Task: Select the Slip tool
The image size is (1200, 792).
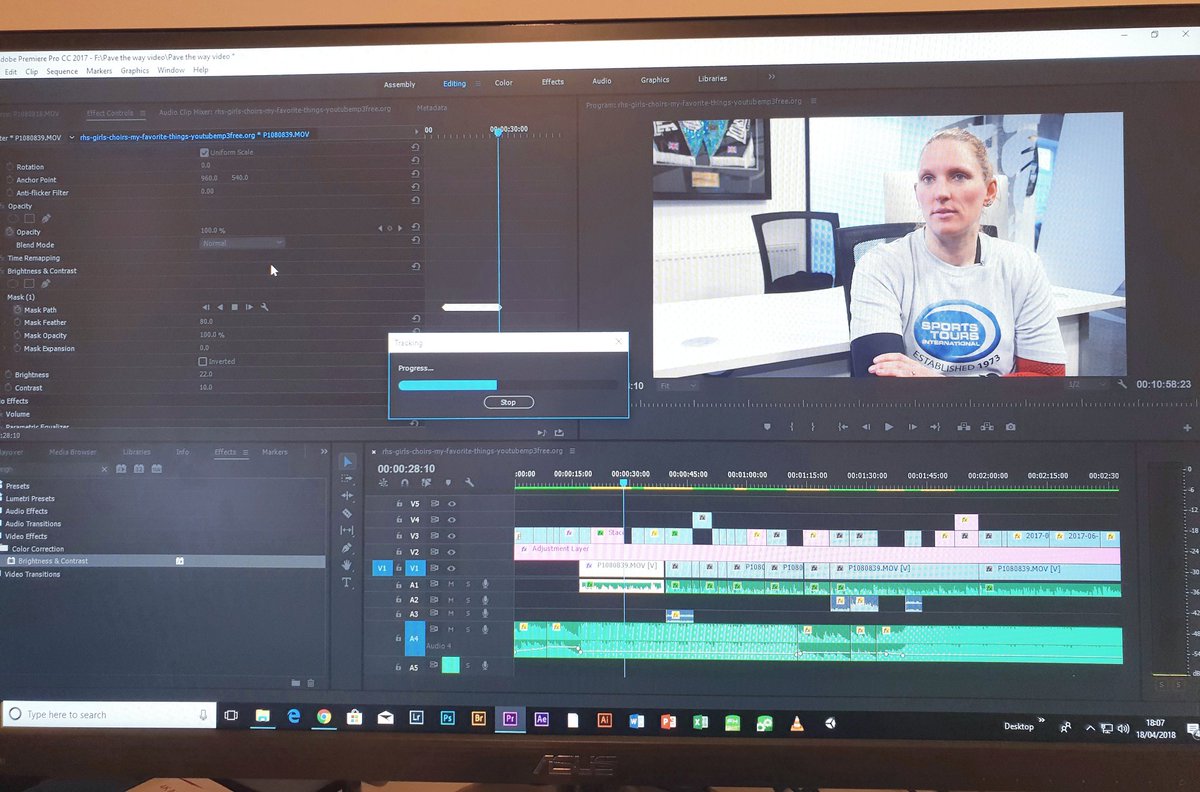Action: 347,530
